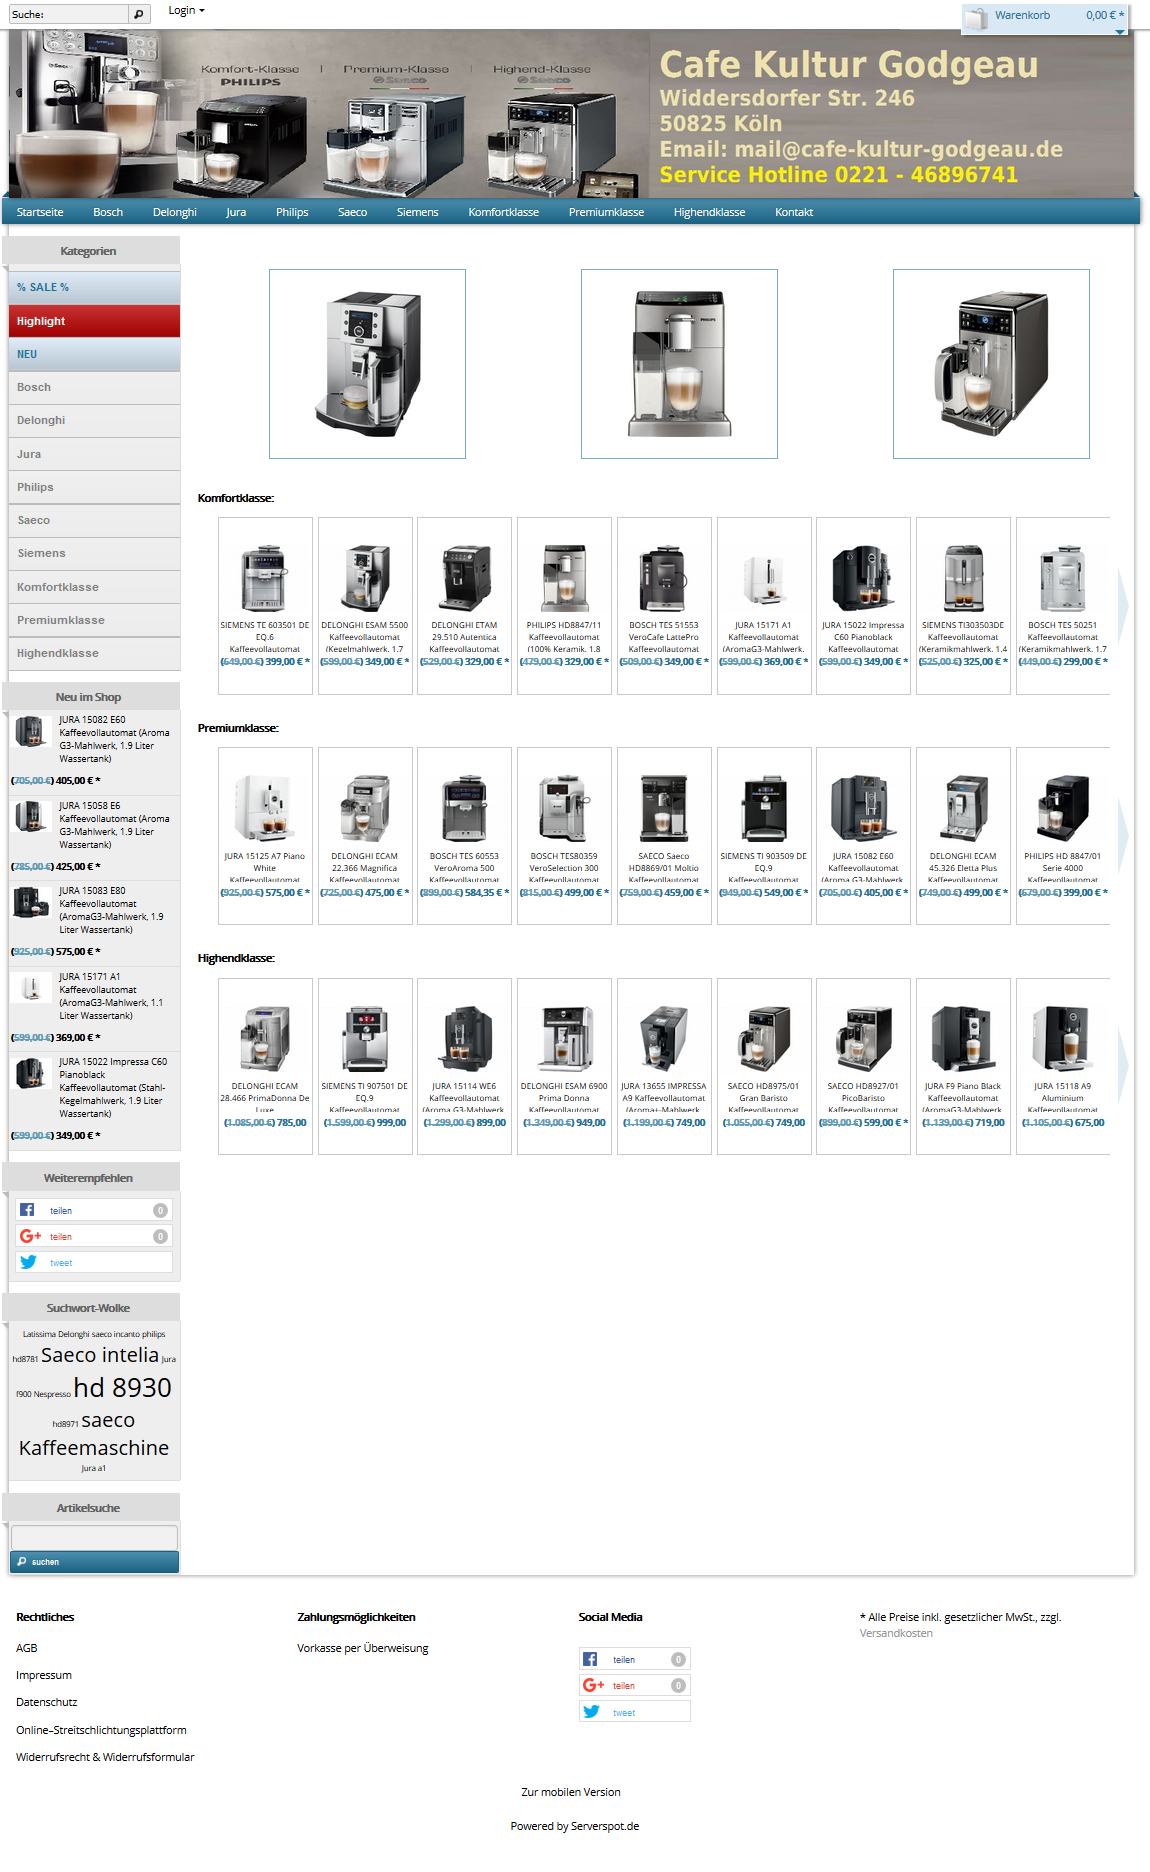
Task: Open the Versandkosten link in footer
Action: [896, 1633]
